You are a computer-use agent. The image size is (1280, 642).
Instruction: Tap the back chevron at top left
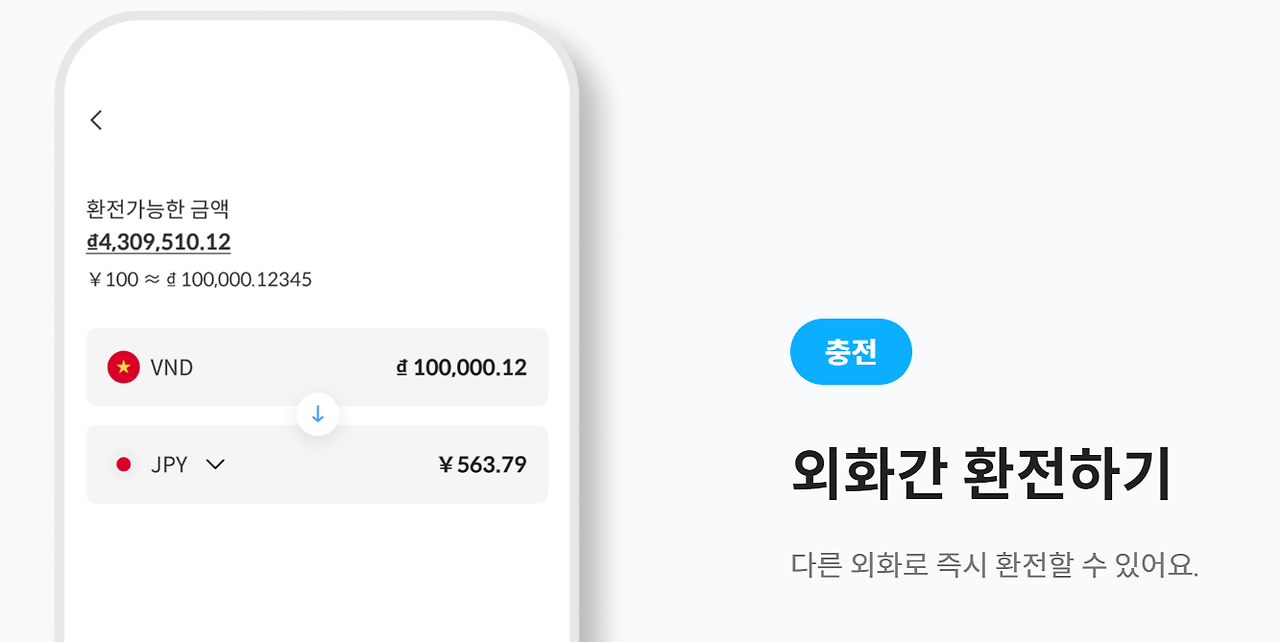point(96,119)
